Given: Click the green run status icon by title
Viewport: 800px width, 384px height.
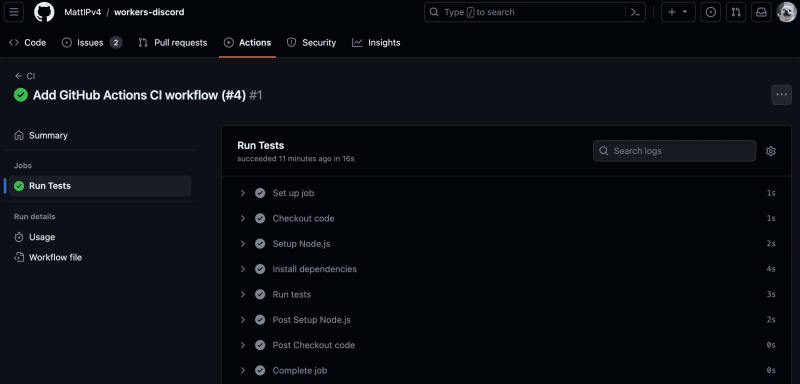Looking at the screenshot, I should click(21, 95).
